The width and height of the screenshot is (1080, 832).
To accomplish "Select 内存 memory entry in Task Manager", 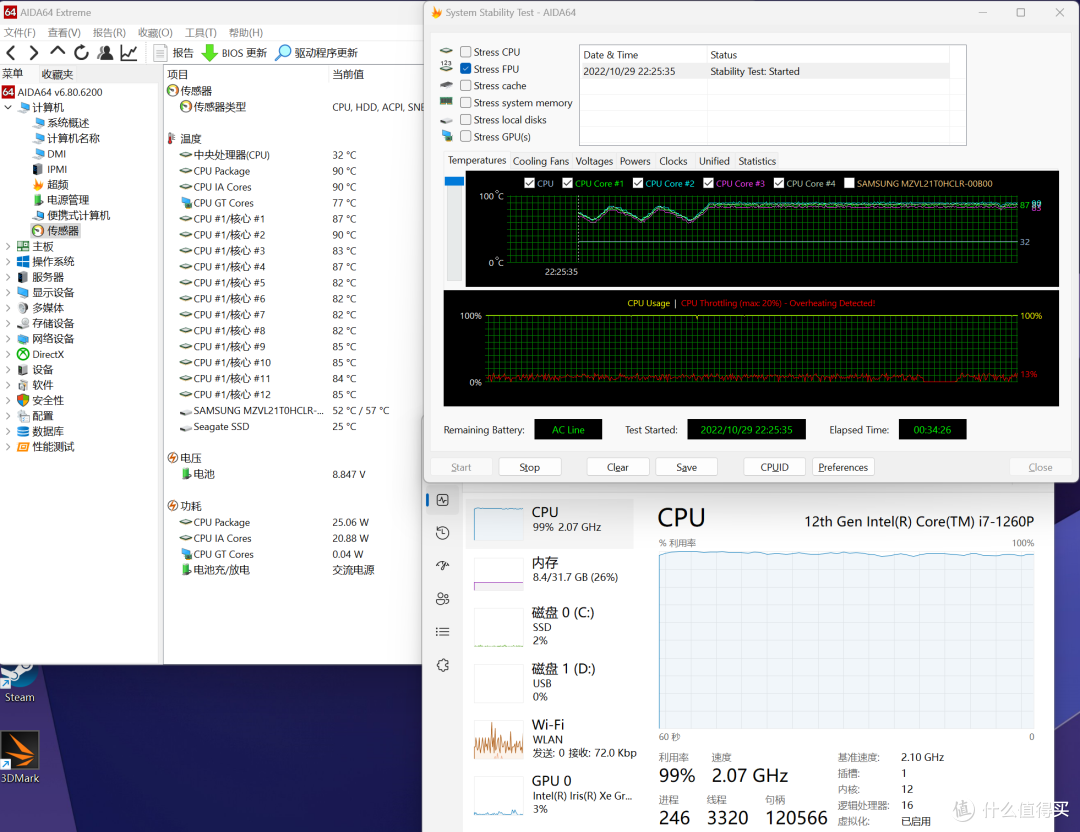I will tap(550, 574).
